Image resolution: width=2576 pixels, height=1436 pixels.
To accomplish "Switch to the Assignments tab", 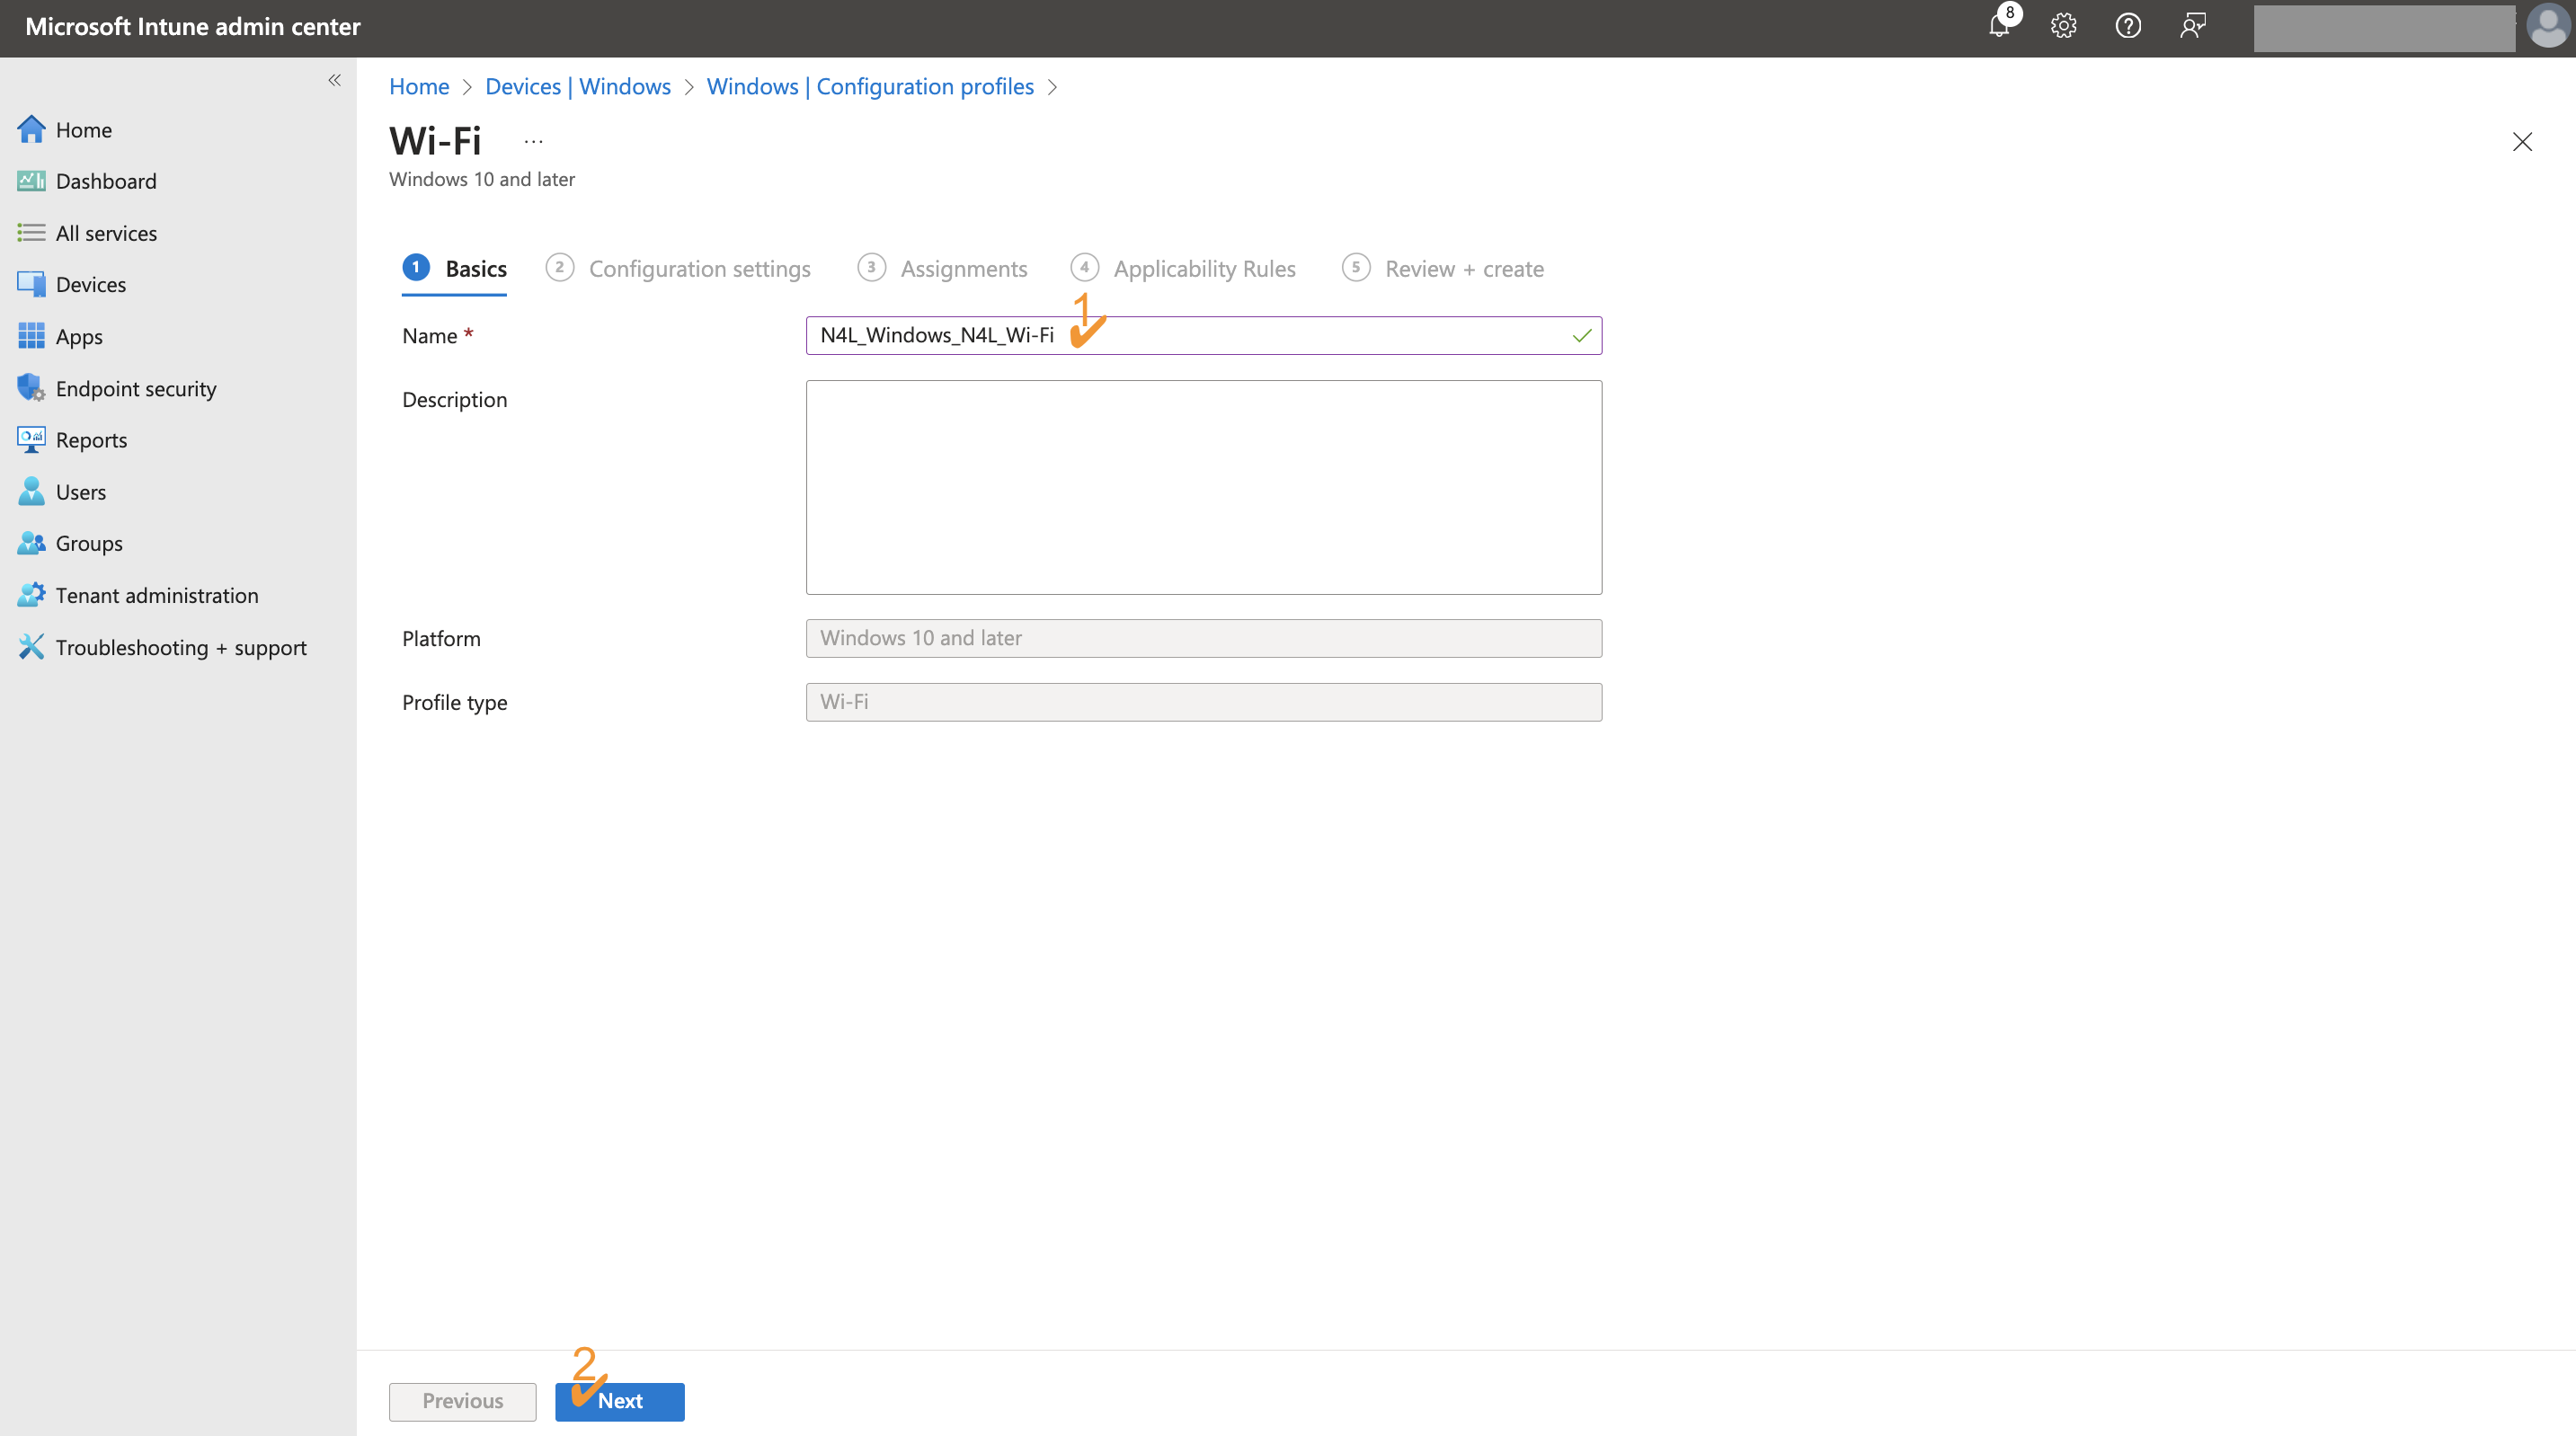I will coord(964,268).
